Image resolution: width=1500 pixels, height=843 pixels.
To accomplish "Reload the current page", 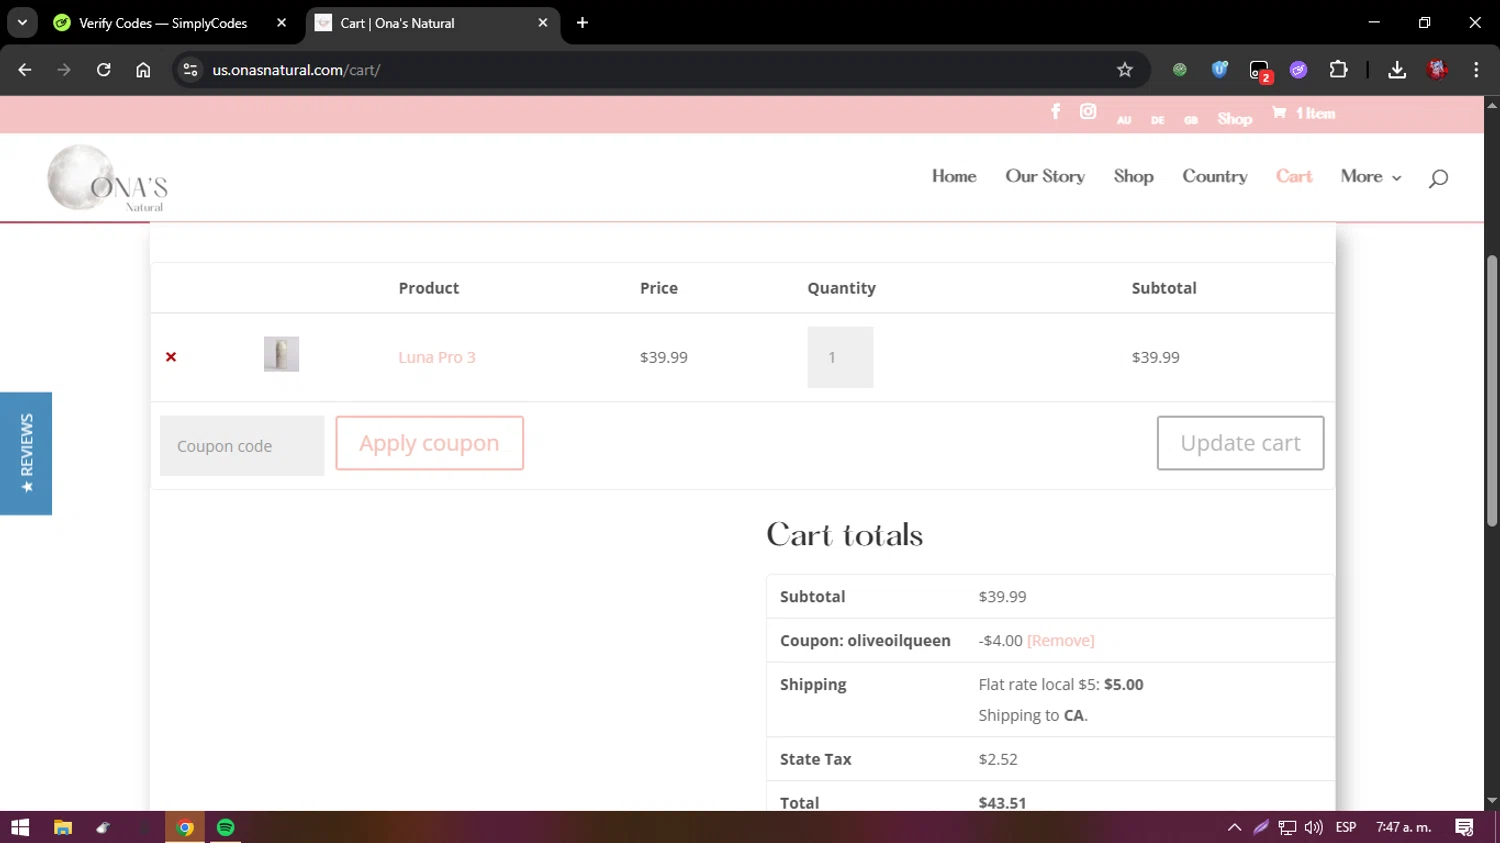I will point(104,70).
